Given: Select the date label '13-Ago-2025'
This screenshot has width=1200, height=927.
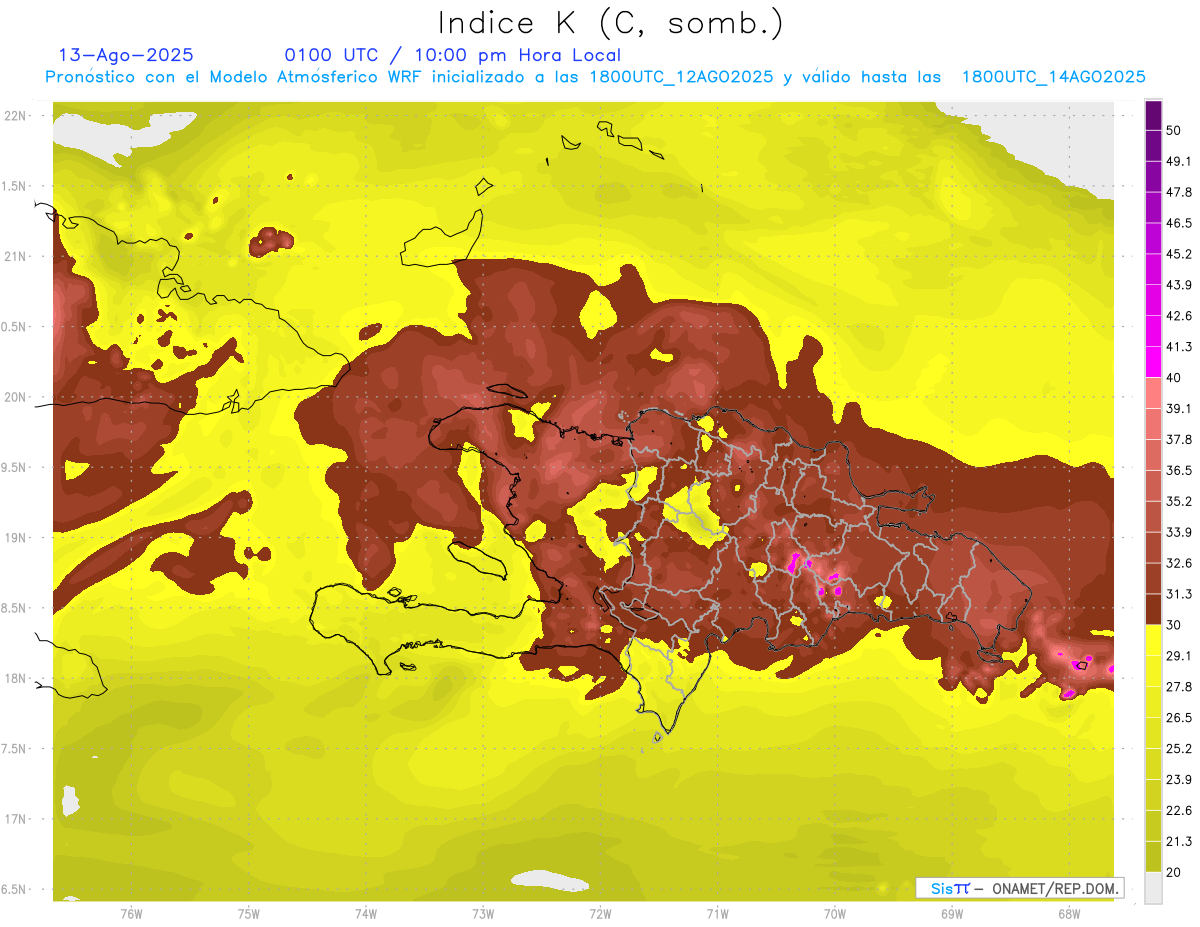Looking at the screenshot, I should tap(126, 55).
